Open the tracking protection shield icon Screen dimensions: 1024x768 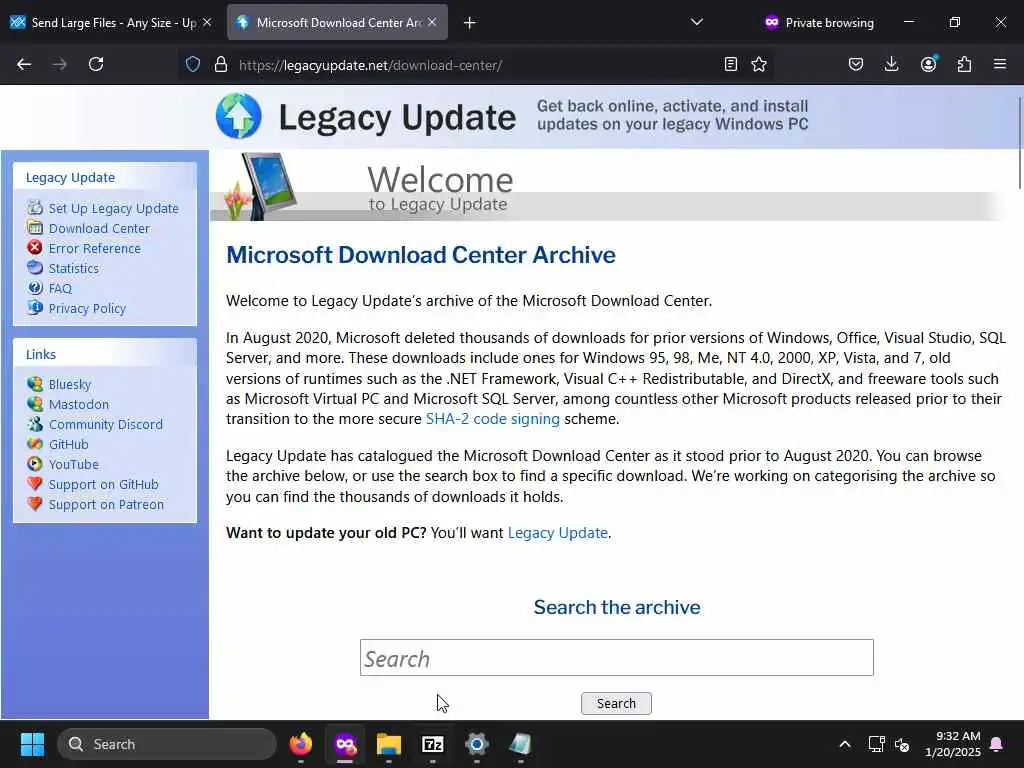point(193,65)
